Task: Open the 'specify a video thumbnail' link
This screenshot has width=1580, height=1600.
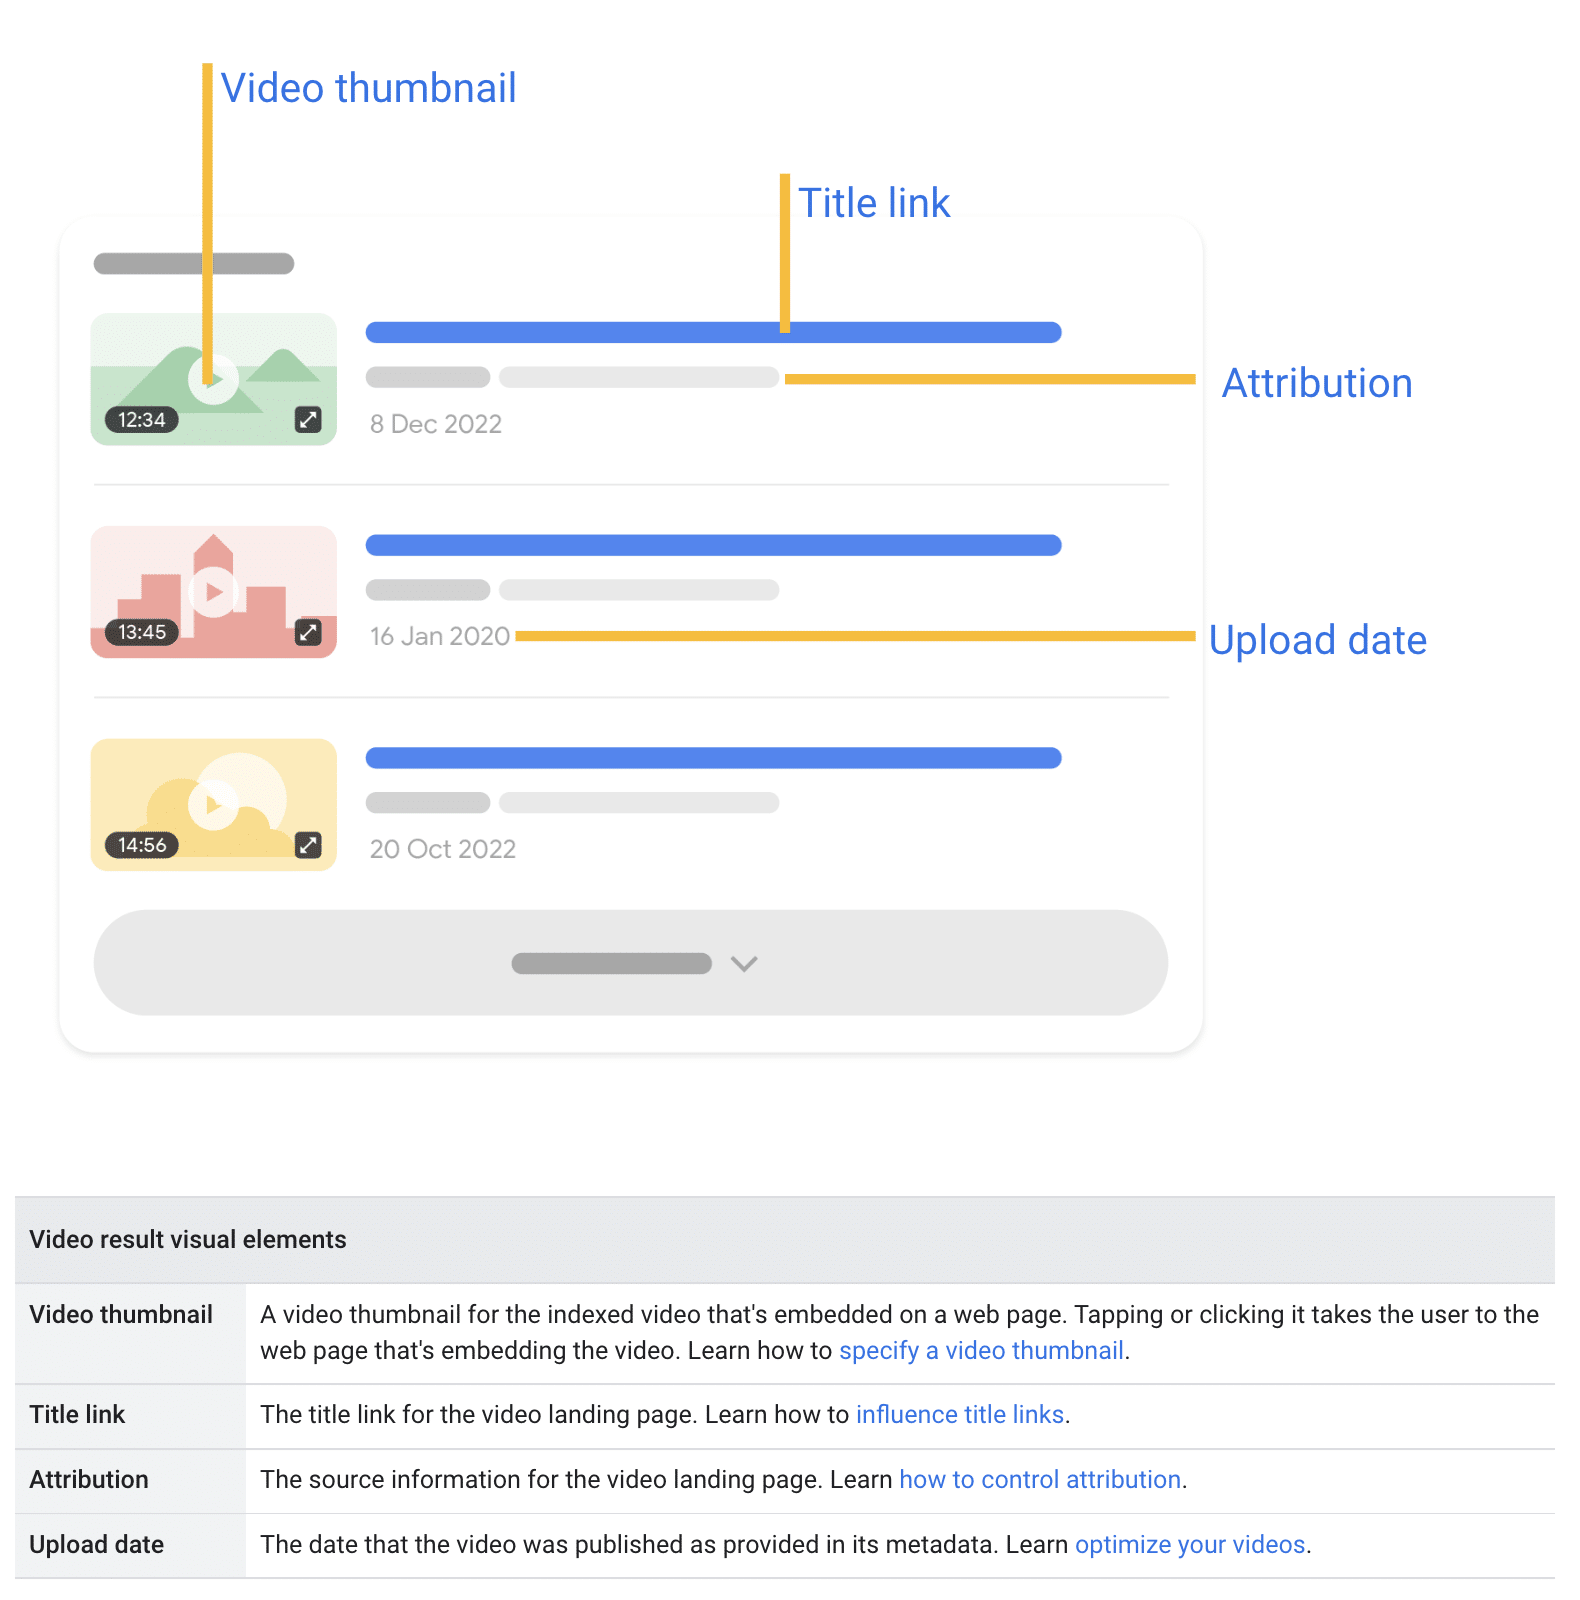Action: (x=982, y=1351)
